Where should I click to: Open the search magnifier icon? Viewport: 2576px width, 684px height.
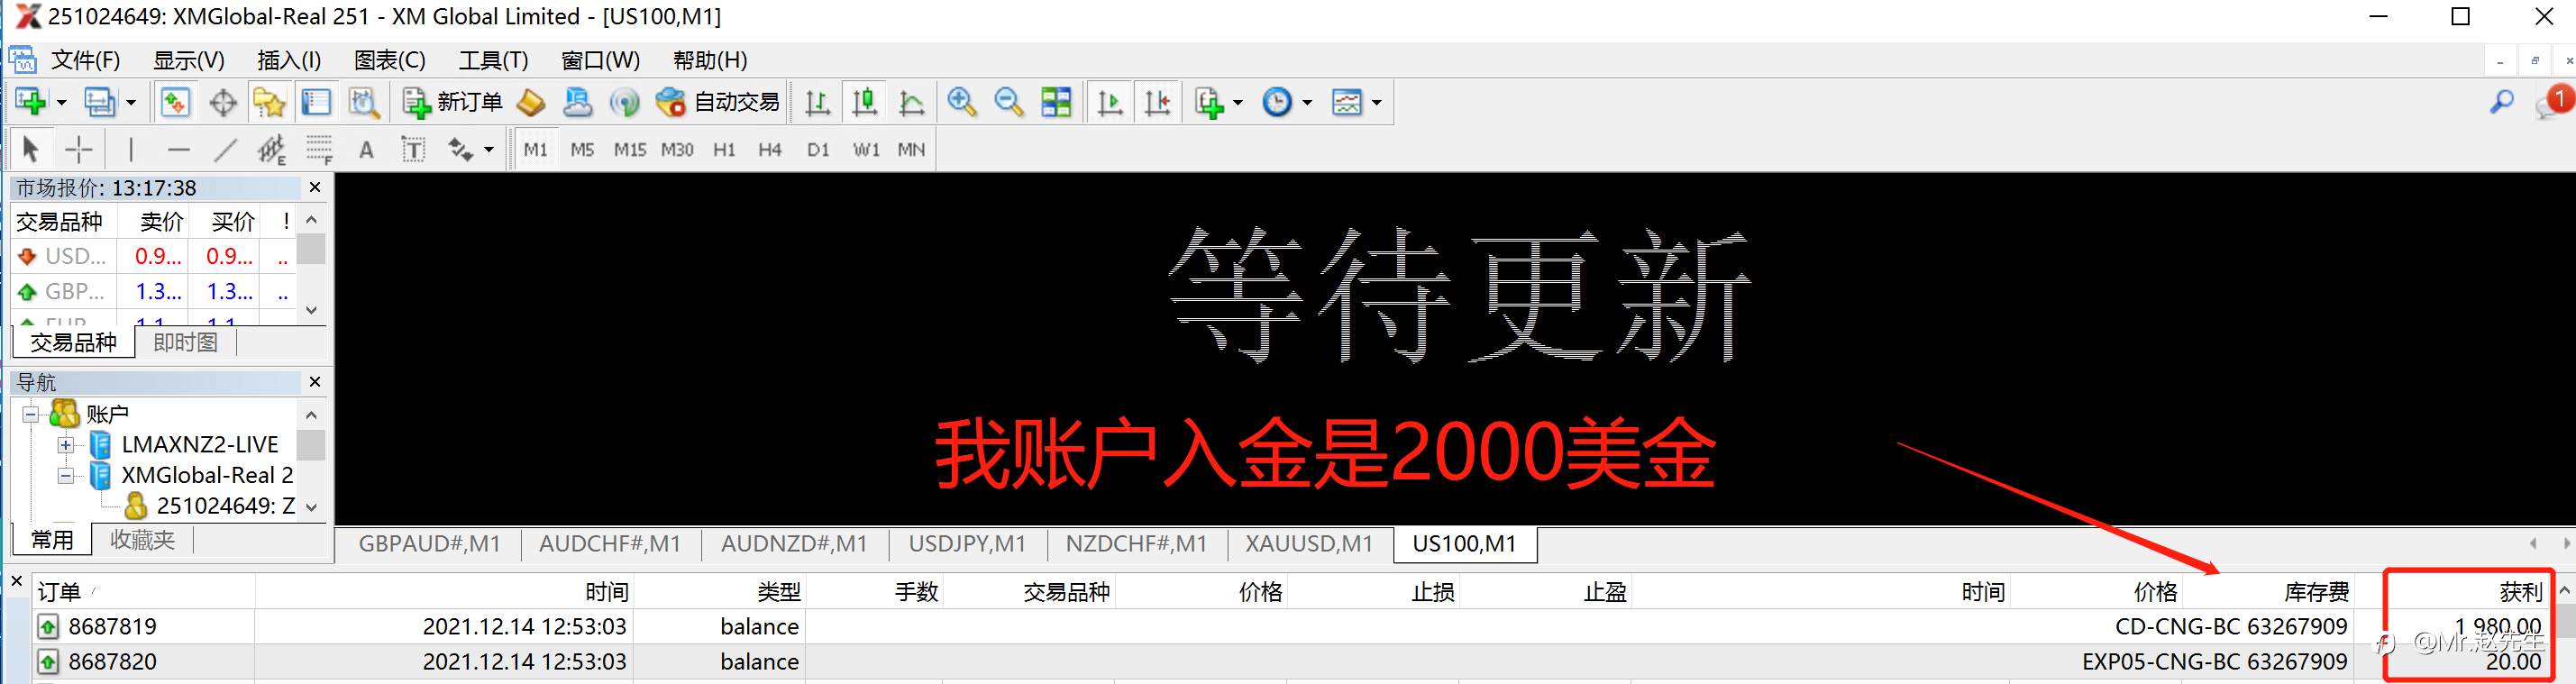pos(2502,102)
